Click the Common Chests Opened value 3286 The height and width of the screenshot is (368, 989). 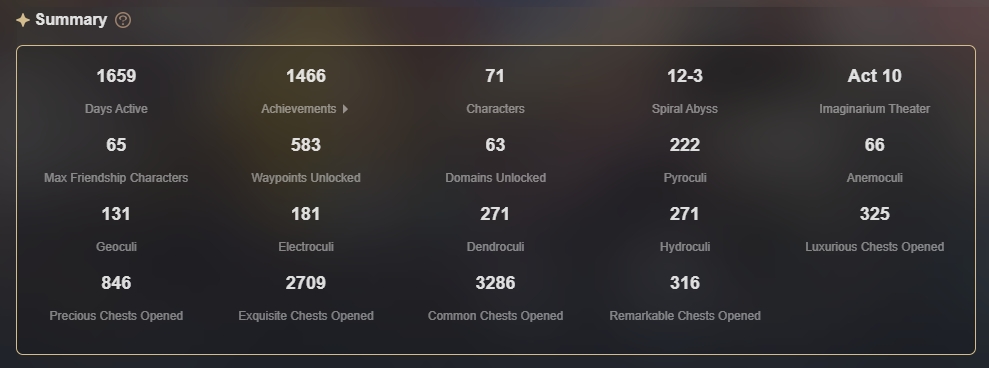point(495,283)
